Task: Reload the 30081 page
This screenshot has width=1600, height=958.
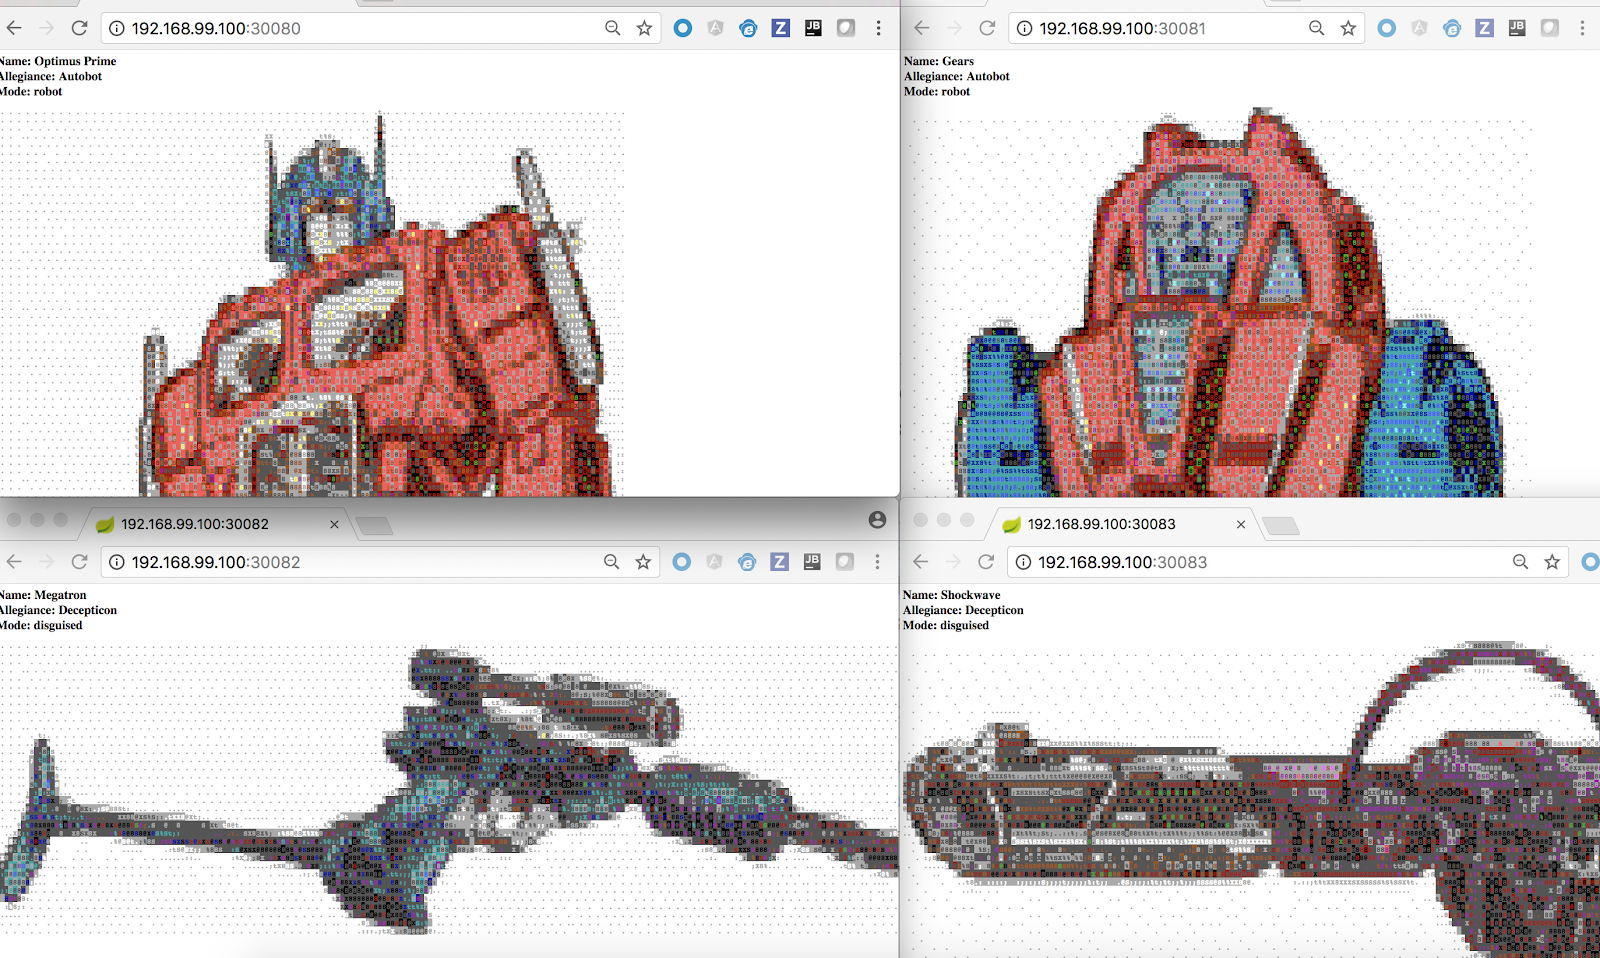Action: 987,28
